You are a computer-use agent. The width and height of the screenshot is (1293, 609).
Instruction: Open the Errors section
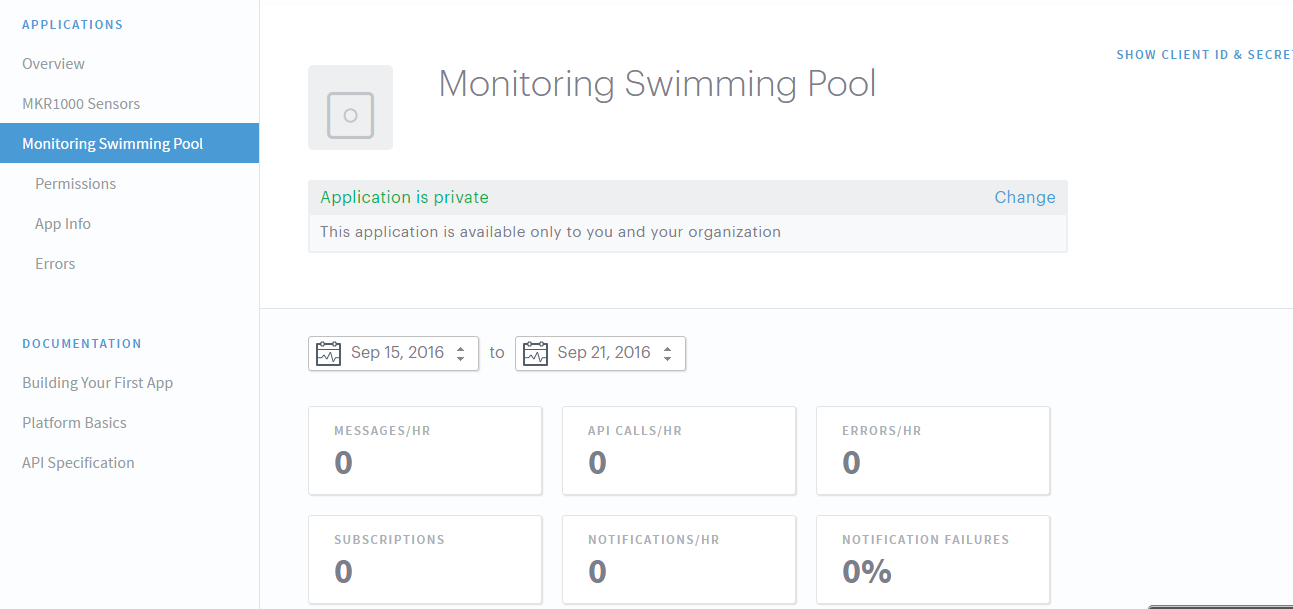point(55,263)
